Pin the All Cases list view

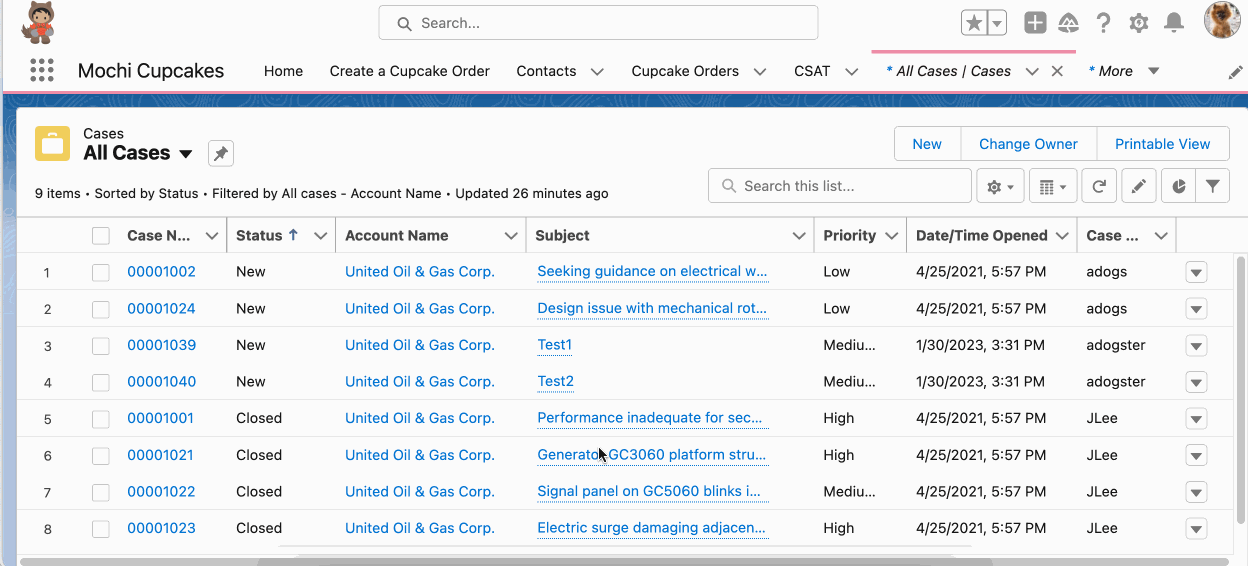pos(221,153)
